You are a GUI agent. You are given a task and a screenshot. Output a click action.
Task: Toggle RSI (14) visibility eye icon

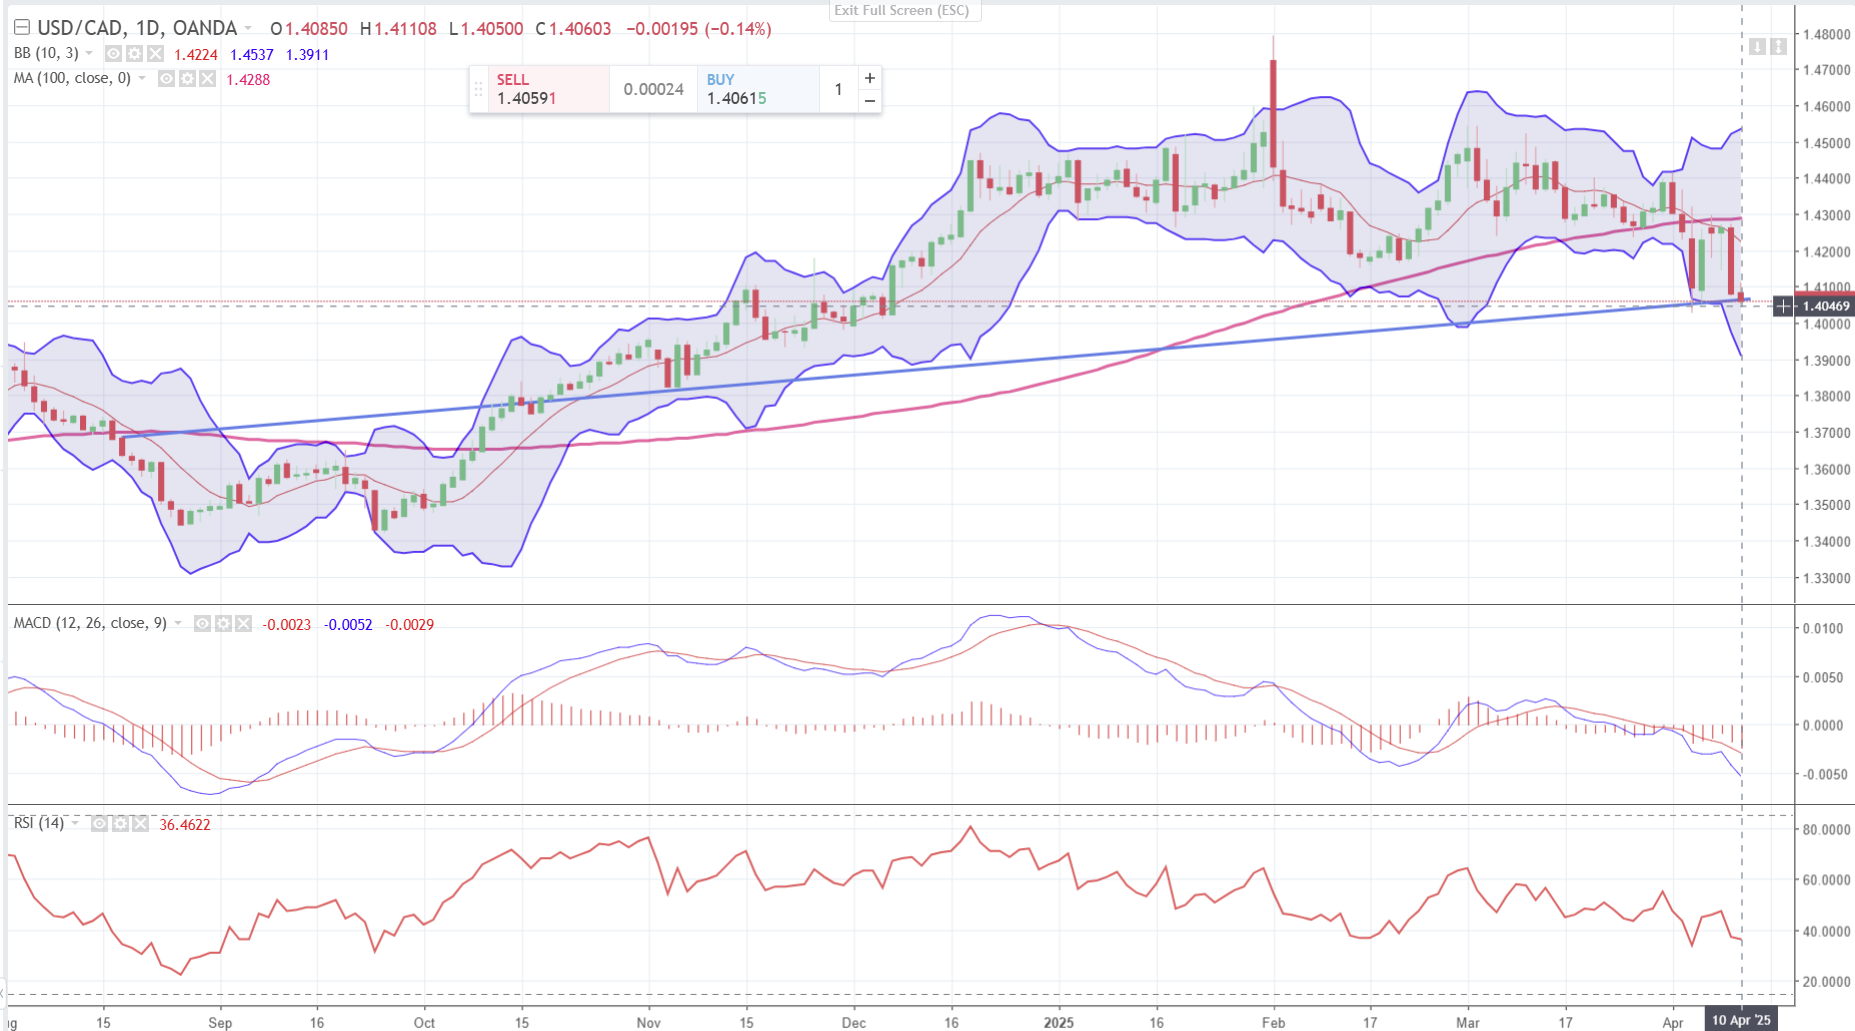pyautogui.click(x=99, y=824)
